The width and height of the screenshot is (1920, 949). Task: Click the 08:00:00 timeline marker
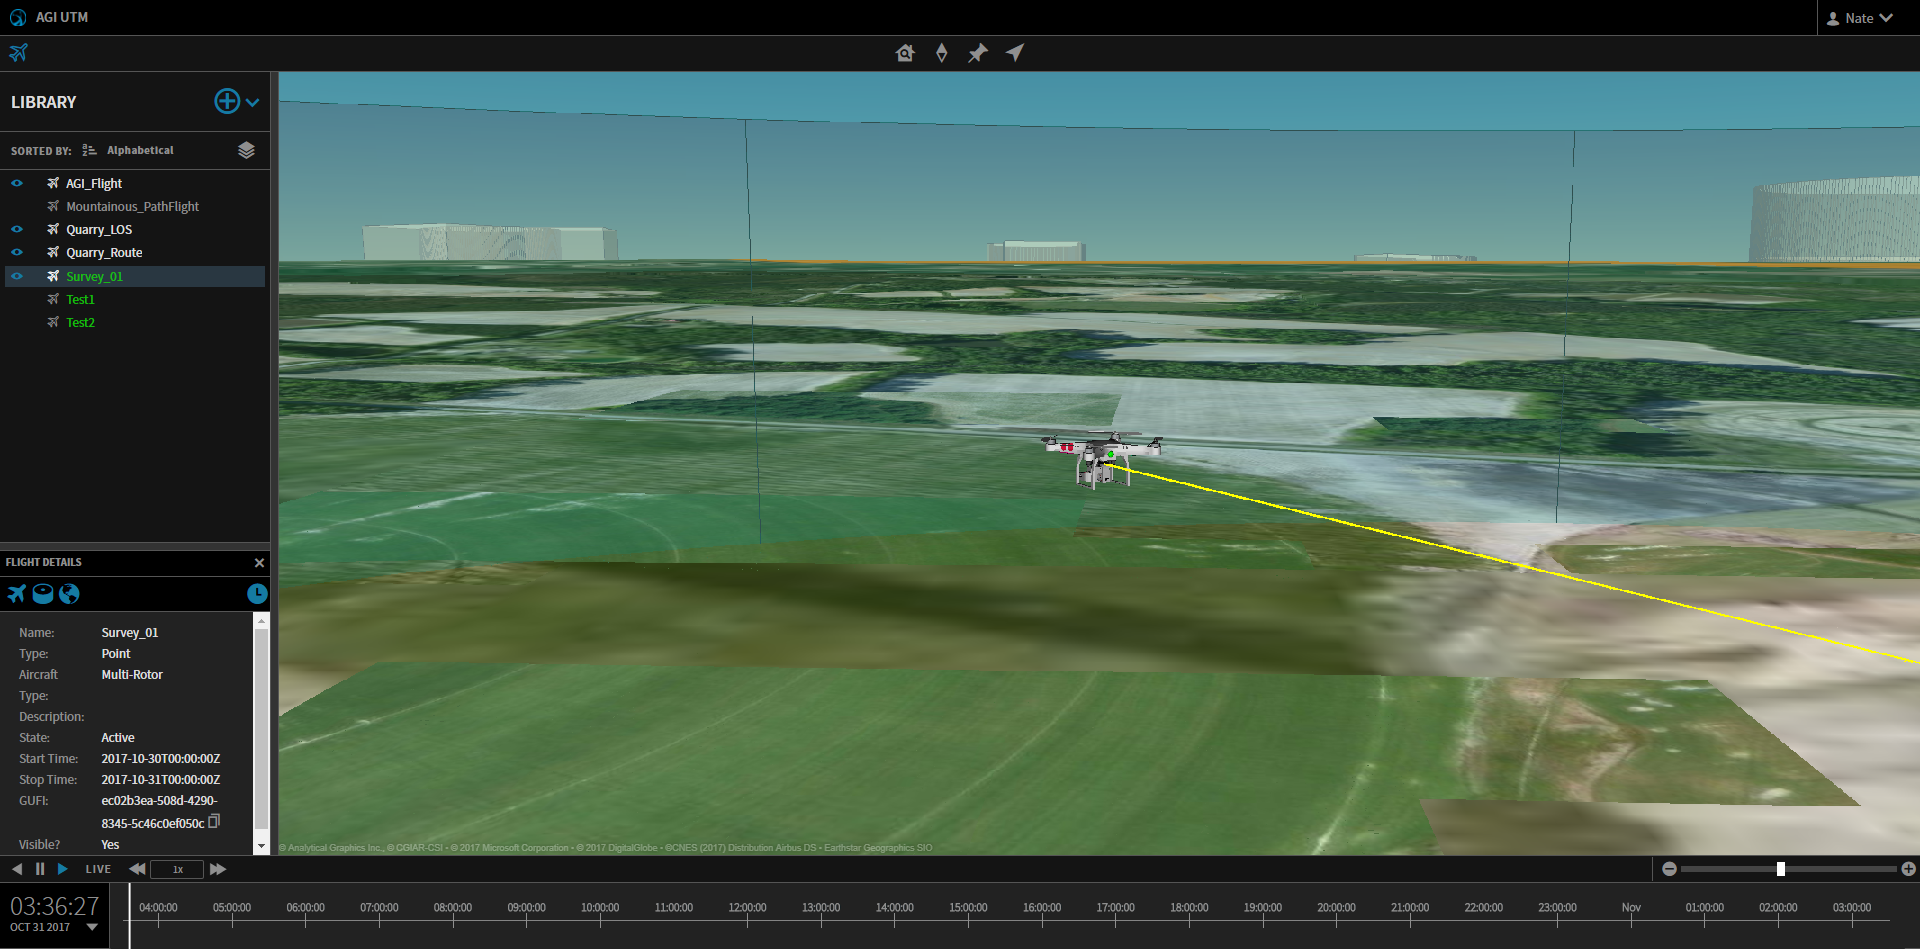pyautogui.click(x=453, y=908)
